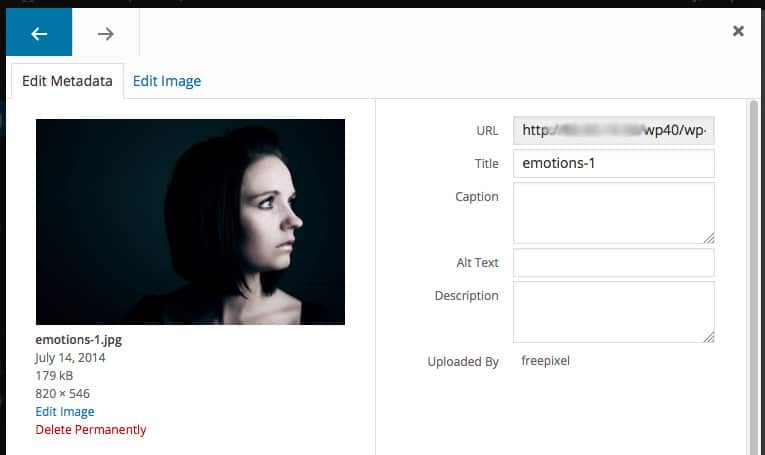Go to previous media item using left arrow
The width and height of the screenshot is (765, 455).
point(39,33)
